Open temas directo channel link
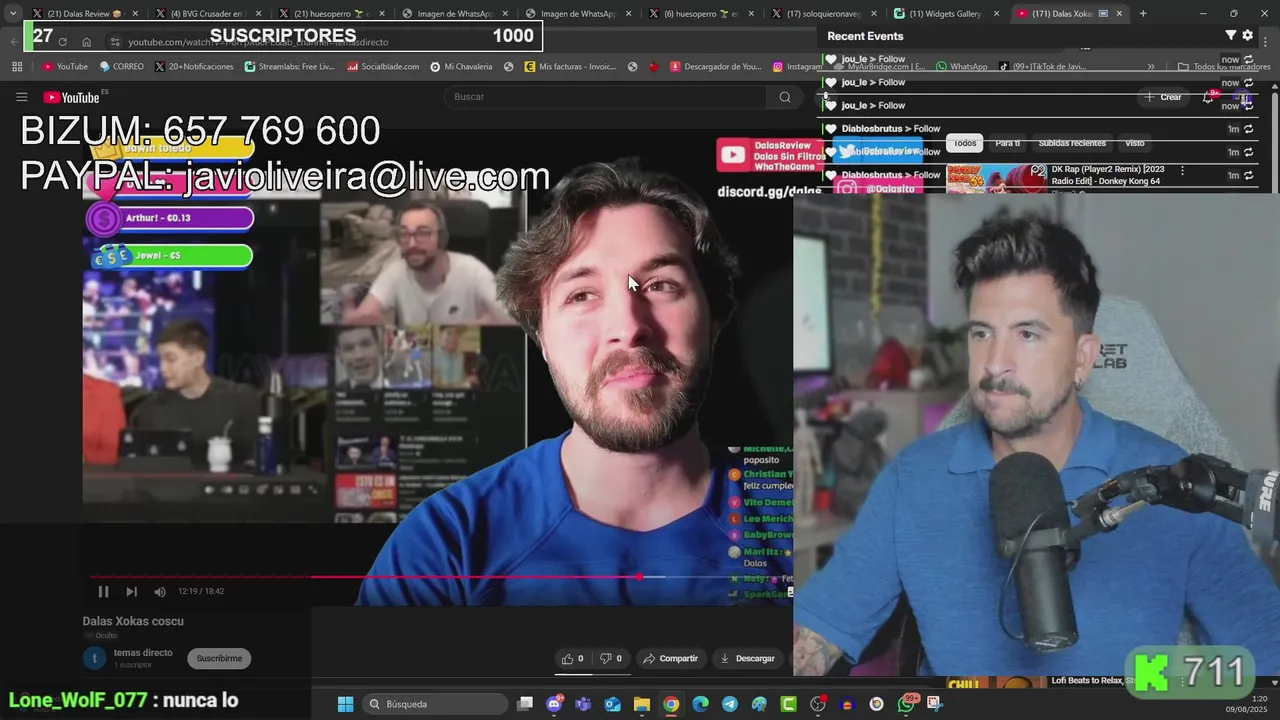The height and width of the screenshot is (720, 1280). [x=143, y=653]
